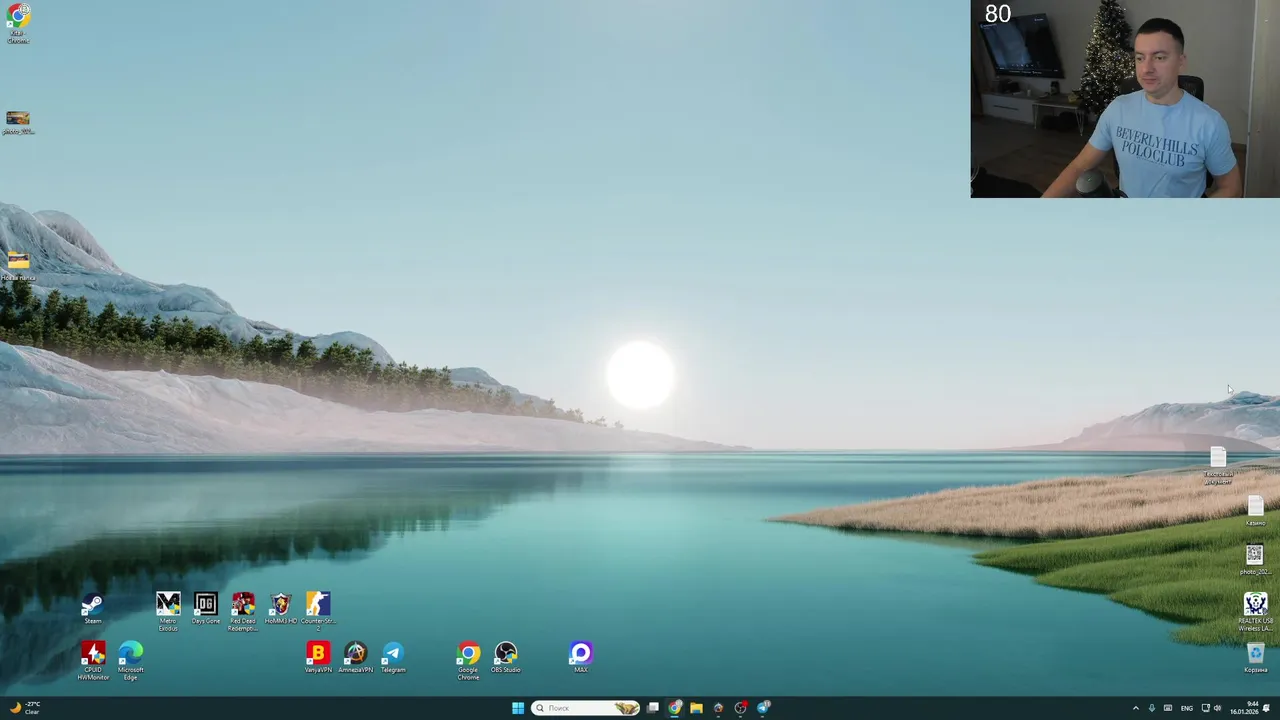The image size is (1280, 720).
Task: Switch the ENG input language indicator
Action: point(1187,708)
